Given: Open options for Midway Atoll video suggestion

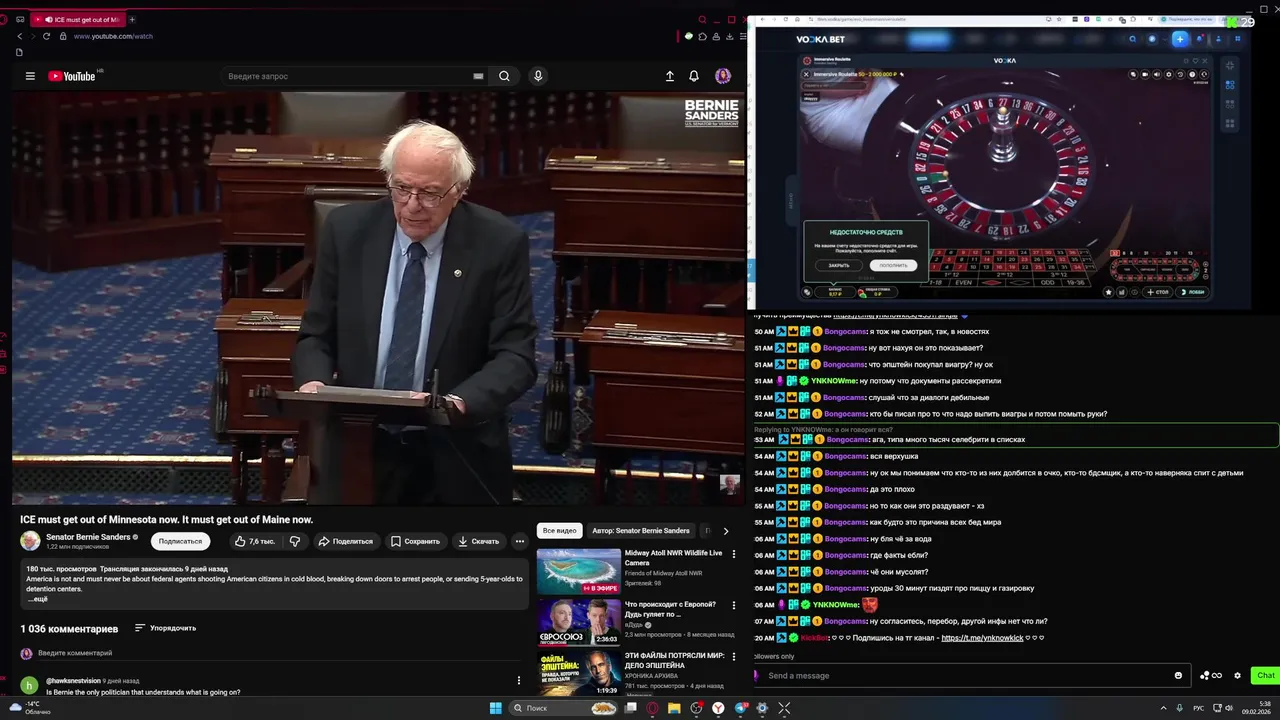Looking at the screenshot, I should [734, 554].
